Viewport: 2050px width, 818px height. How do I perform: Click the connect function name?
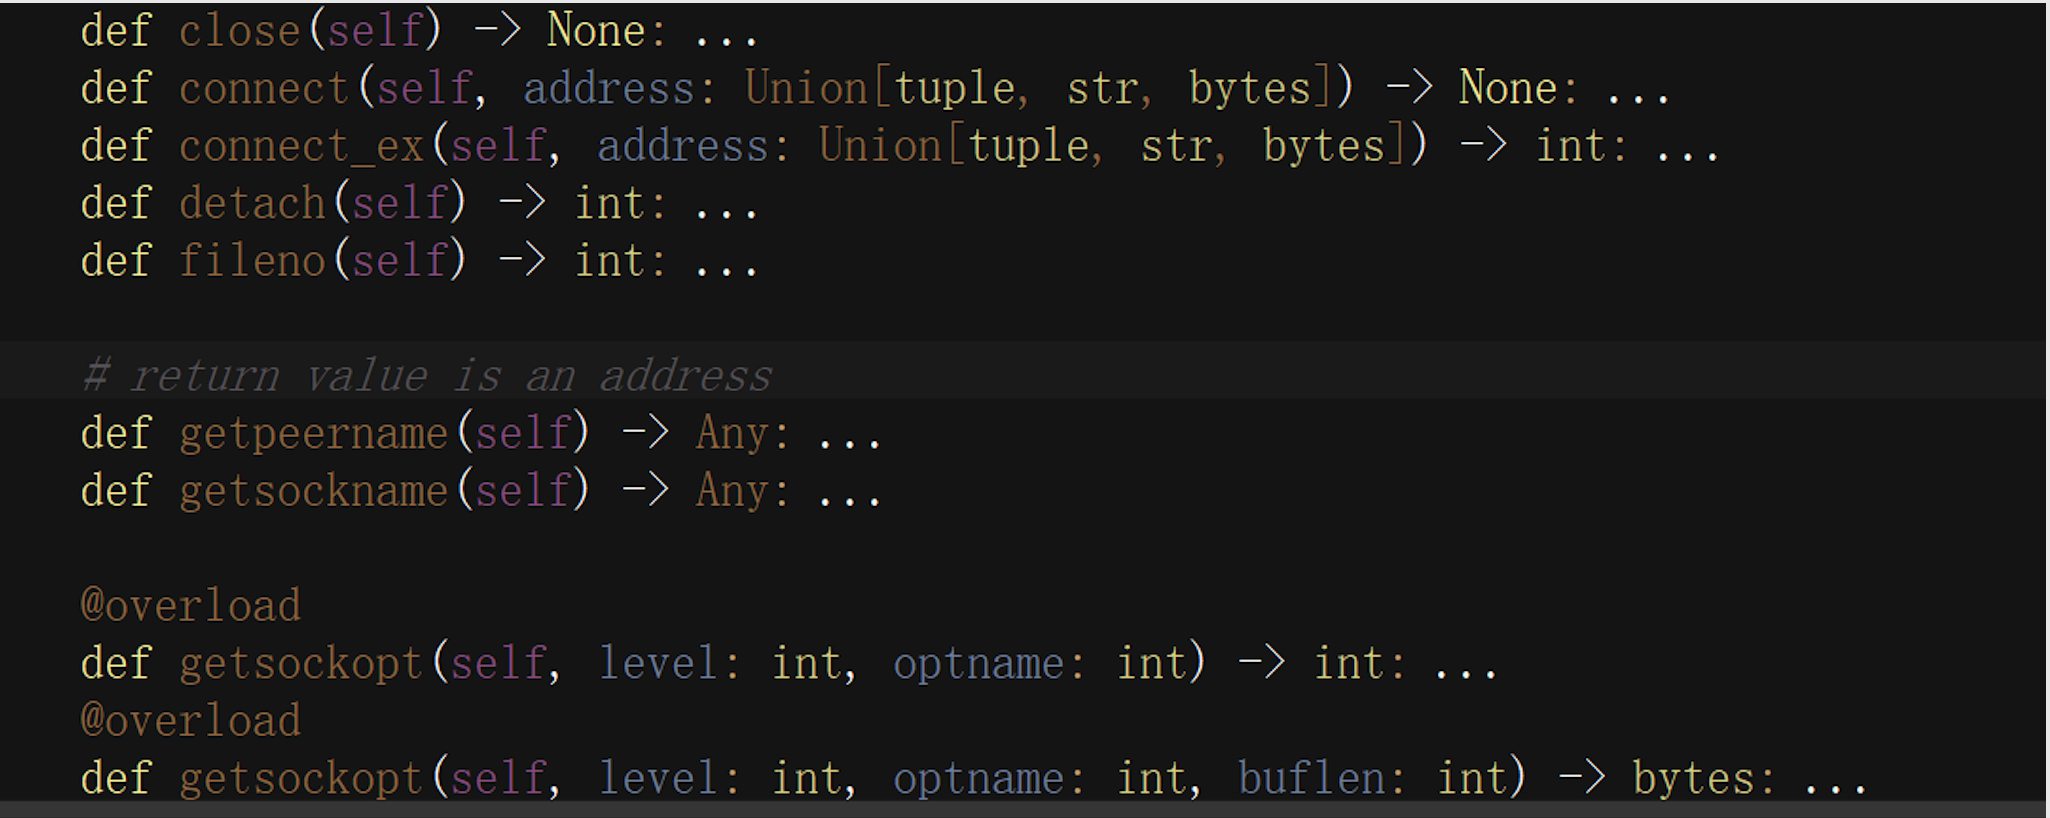pyautogui.click(x=264, y=88)
